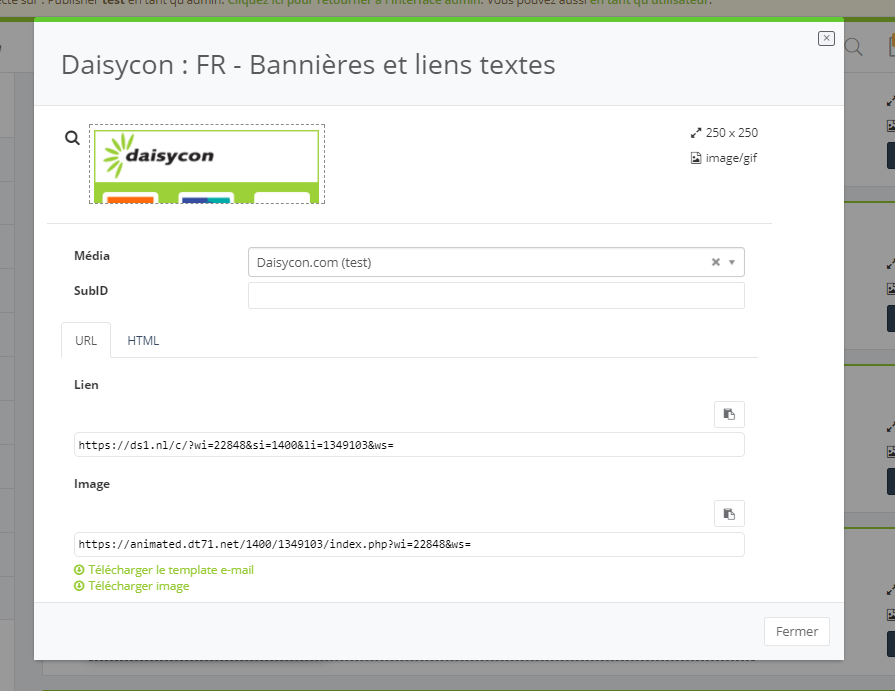Switch to the URL tab

click(86, 341)
